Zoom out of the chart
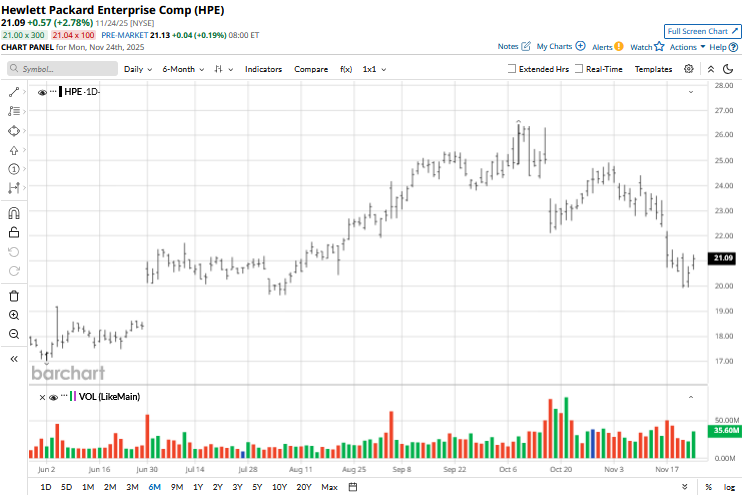Viewport: 747px width, 495px height. pyautogui.click(x=14, y=334)
